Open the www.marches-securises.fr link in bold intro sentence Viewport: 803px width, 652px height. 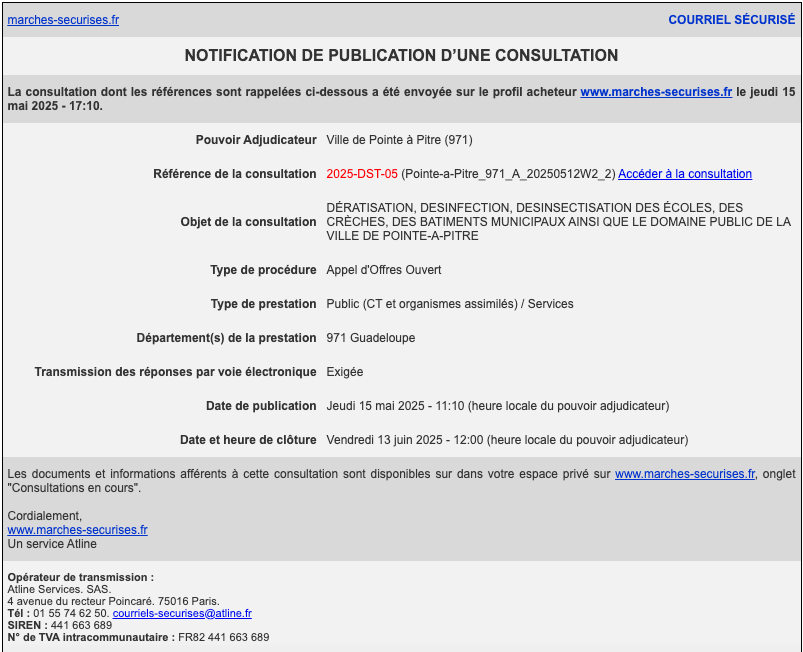(656, 92)
